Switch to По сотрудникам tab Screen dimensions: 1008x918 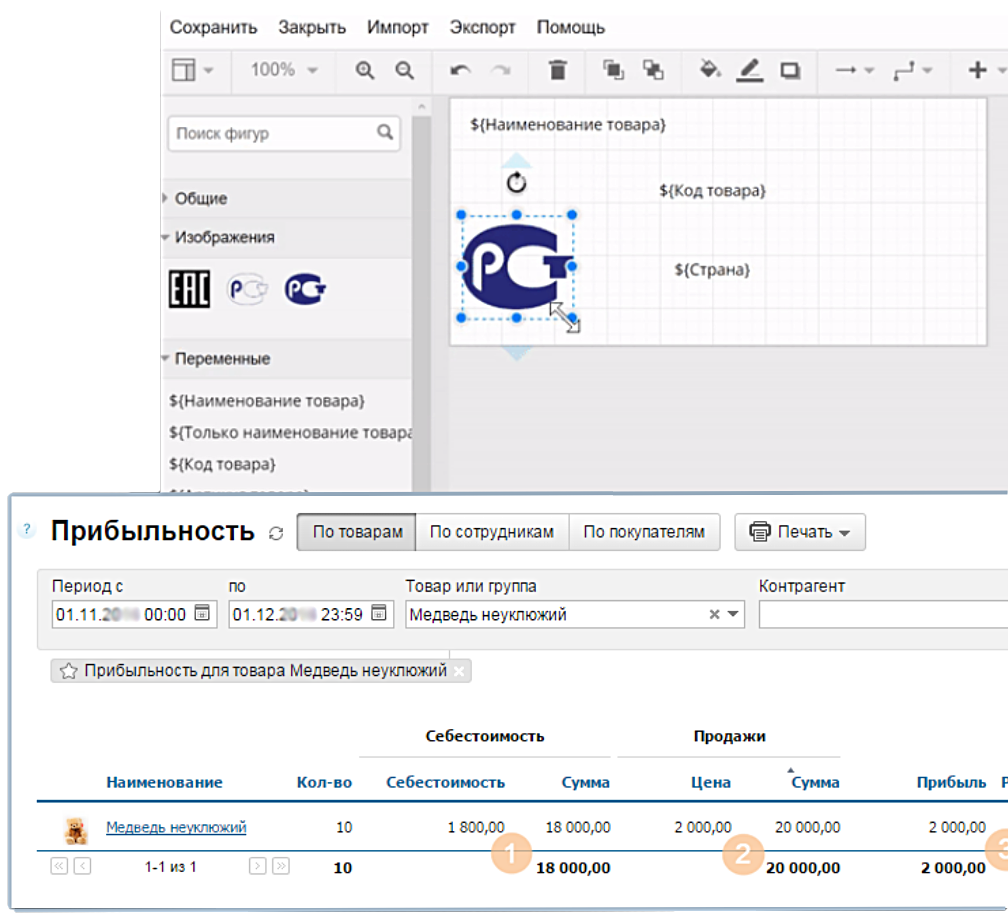(x=492, y=532)
